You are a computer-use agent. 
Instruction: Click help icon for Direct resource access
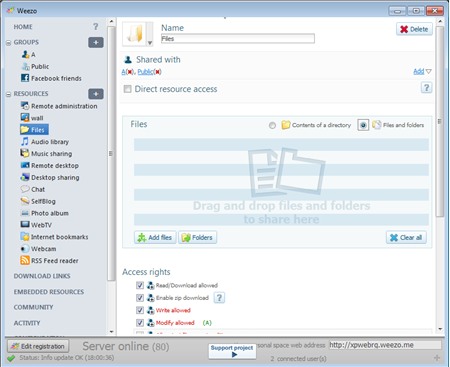click(x=426, y=88)
